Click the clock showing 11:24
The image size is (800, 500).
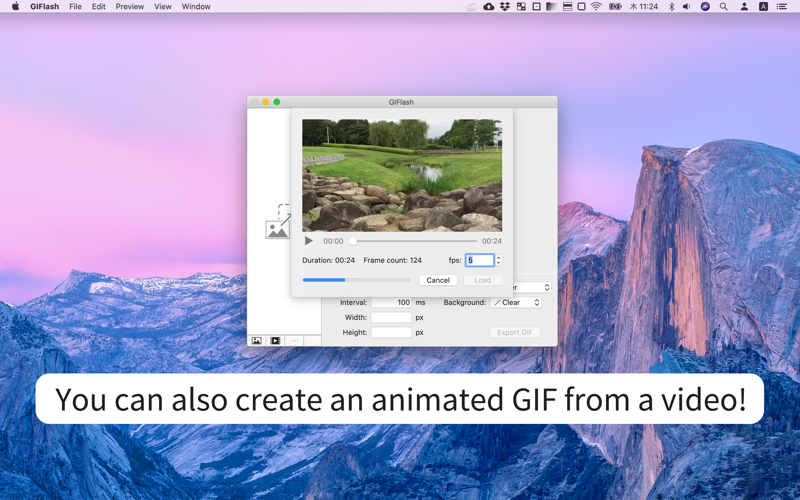click(x=644, y=7)
